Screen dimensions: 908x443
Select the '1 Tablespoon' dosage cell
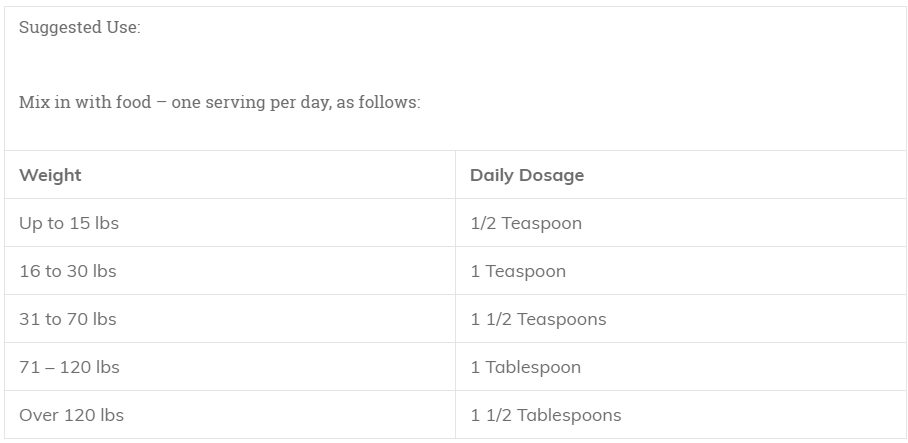525,367
